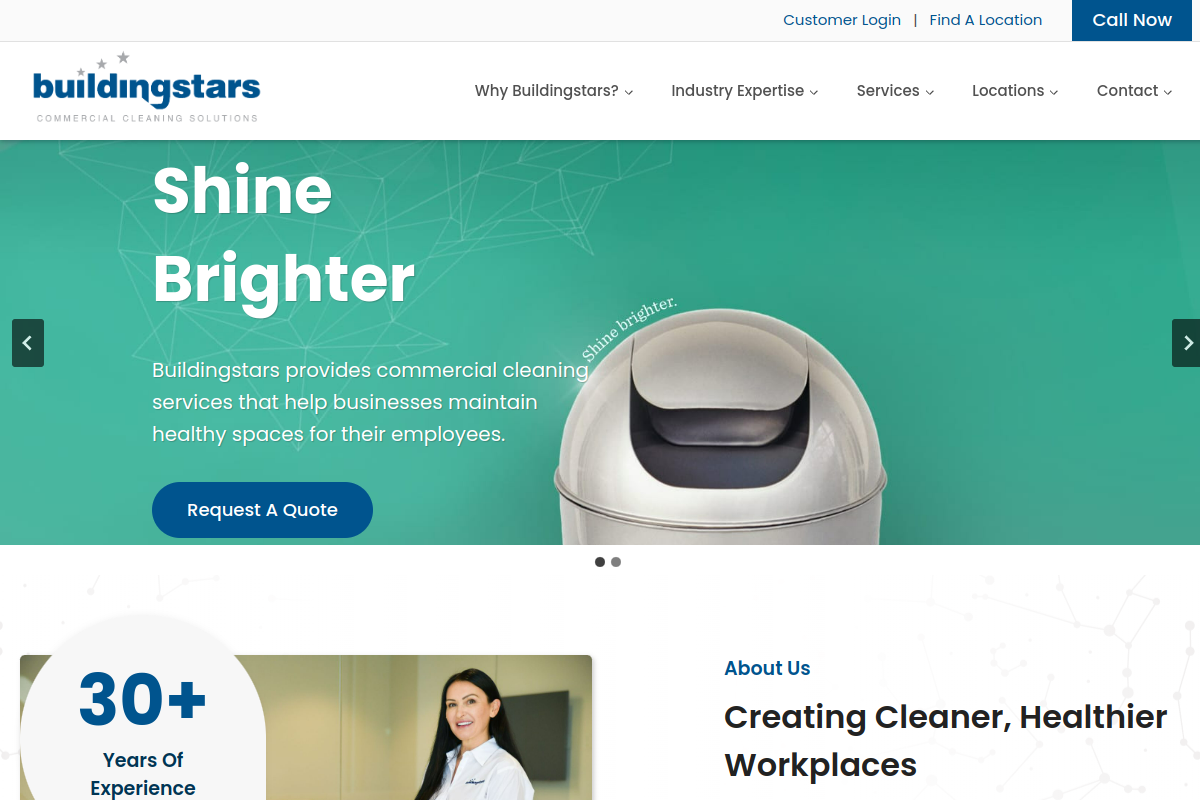The image size is (1200, 800).
Task: Open the Contact menu item
Action: point(1135,91)
